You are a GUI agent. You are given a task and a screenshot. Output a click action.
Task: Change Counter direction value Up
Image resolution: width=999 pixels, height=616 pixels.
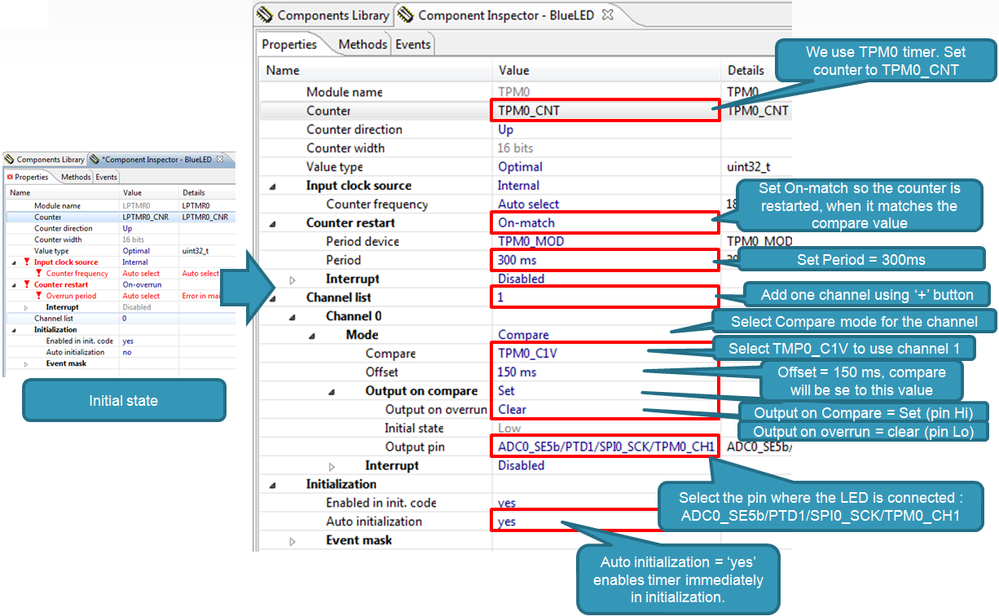(x=505, y=129)
